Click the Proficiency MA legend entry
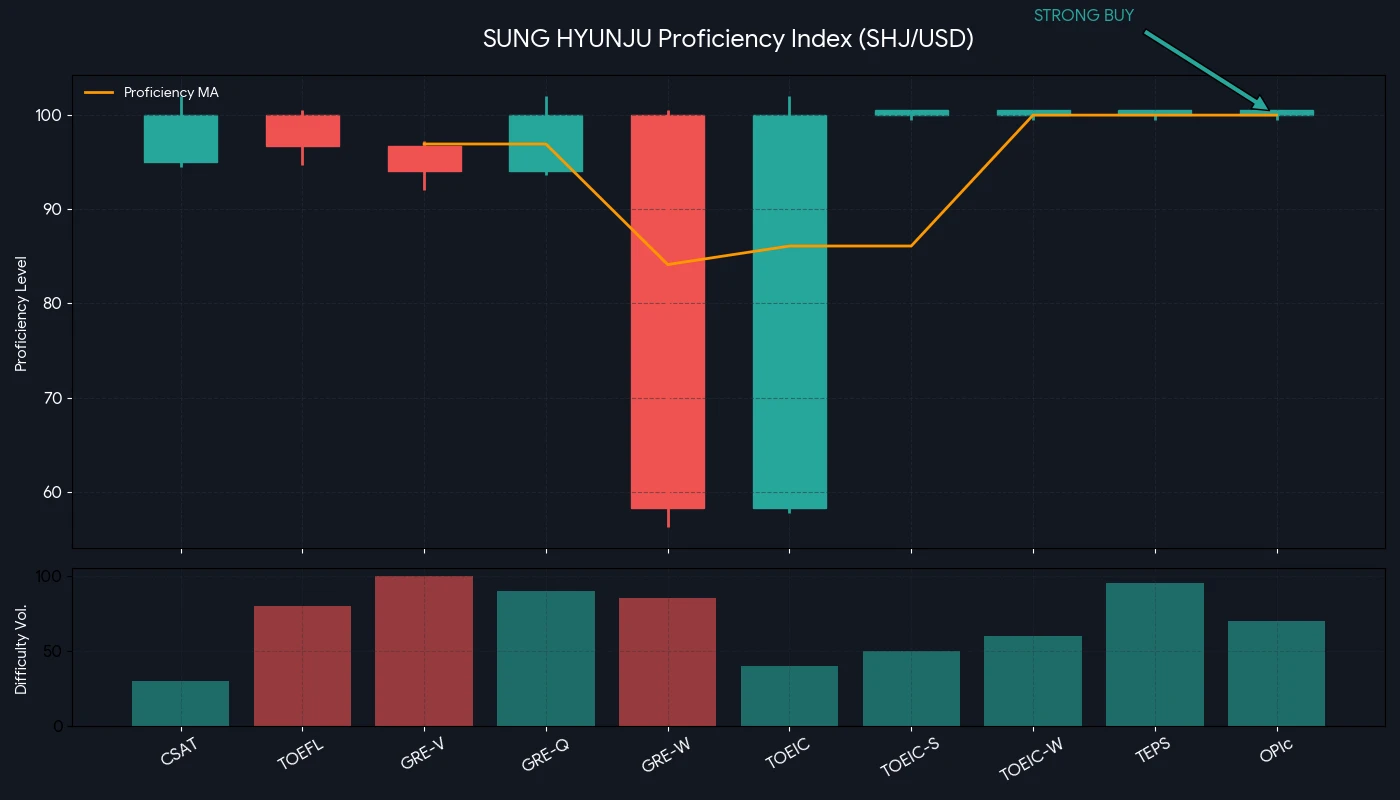This screenshot has height=800, width=1400. (151, 92)
